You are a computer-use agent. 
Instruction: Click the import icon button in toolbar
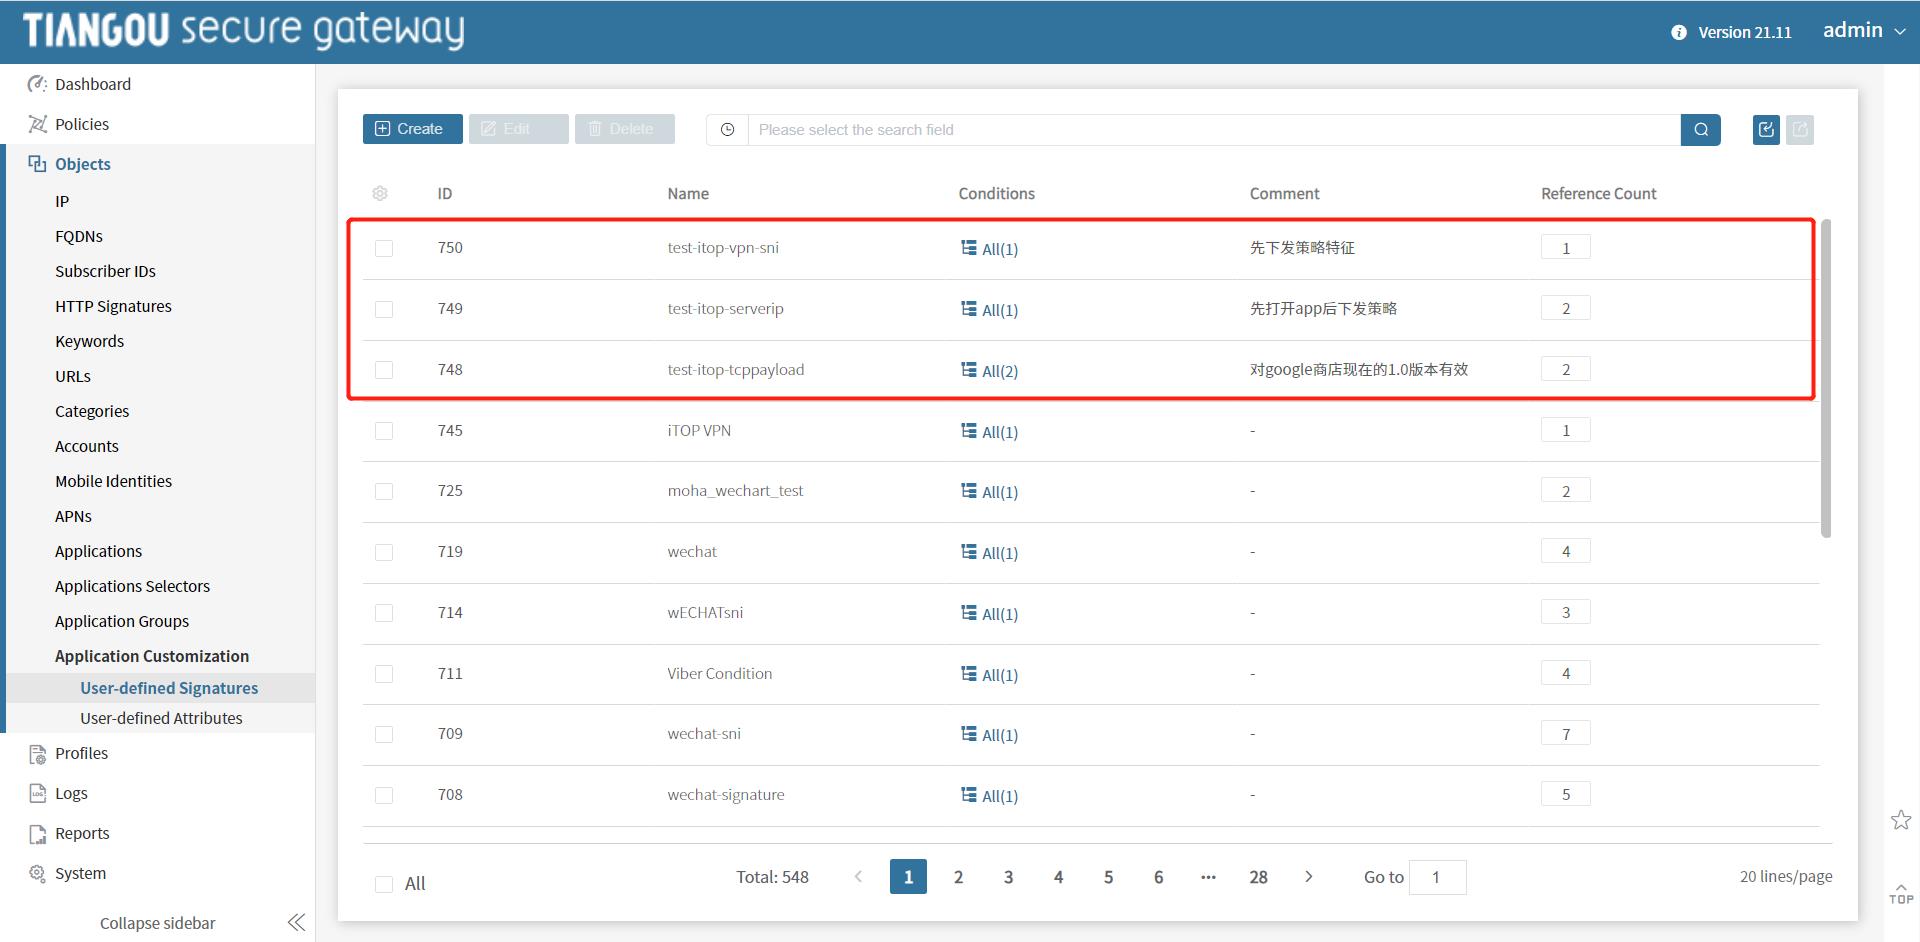1766,130
